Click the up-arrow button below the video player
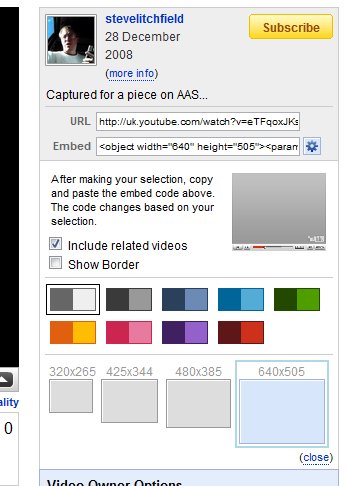Screen dimensions: 362x486 6,379
